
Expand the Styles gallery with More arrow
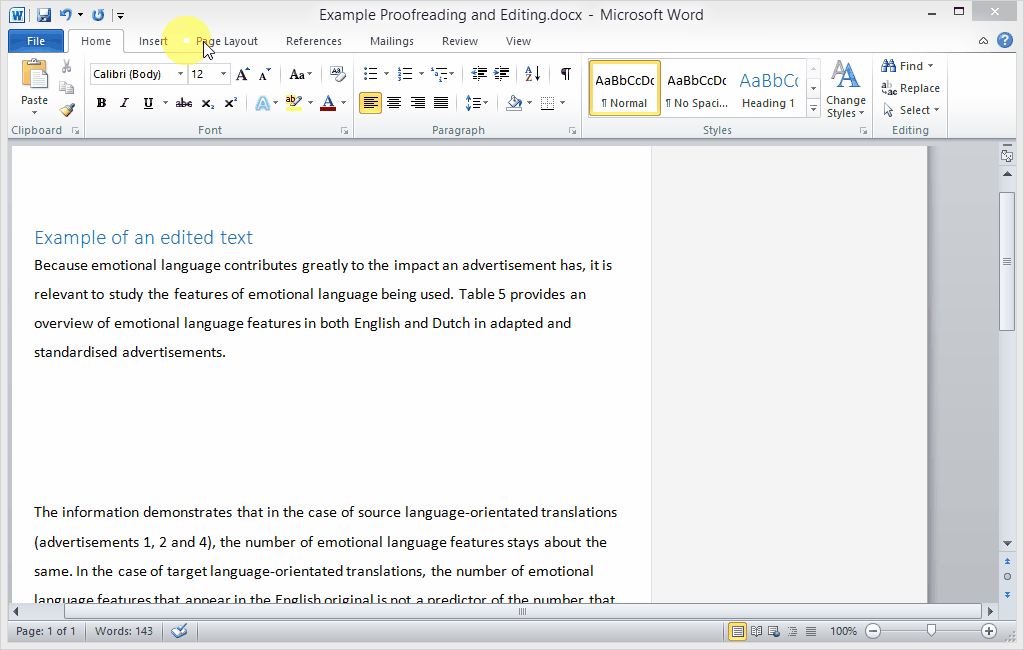[813, 109]
